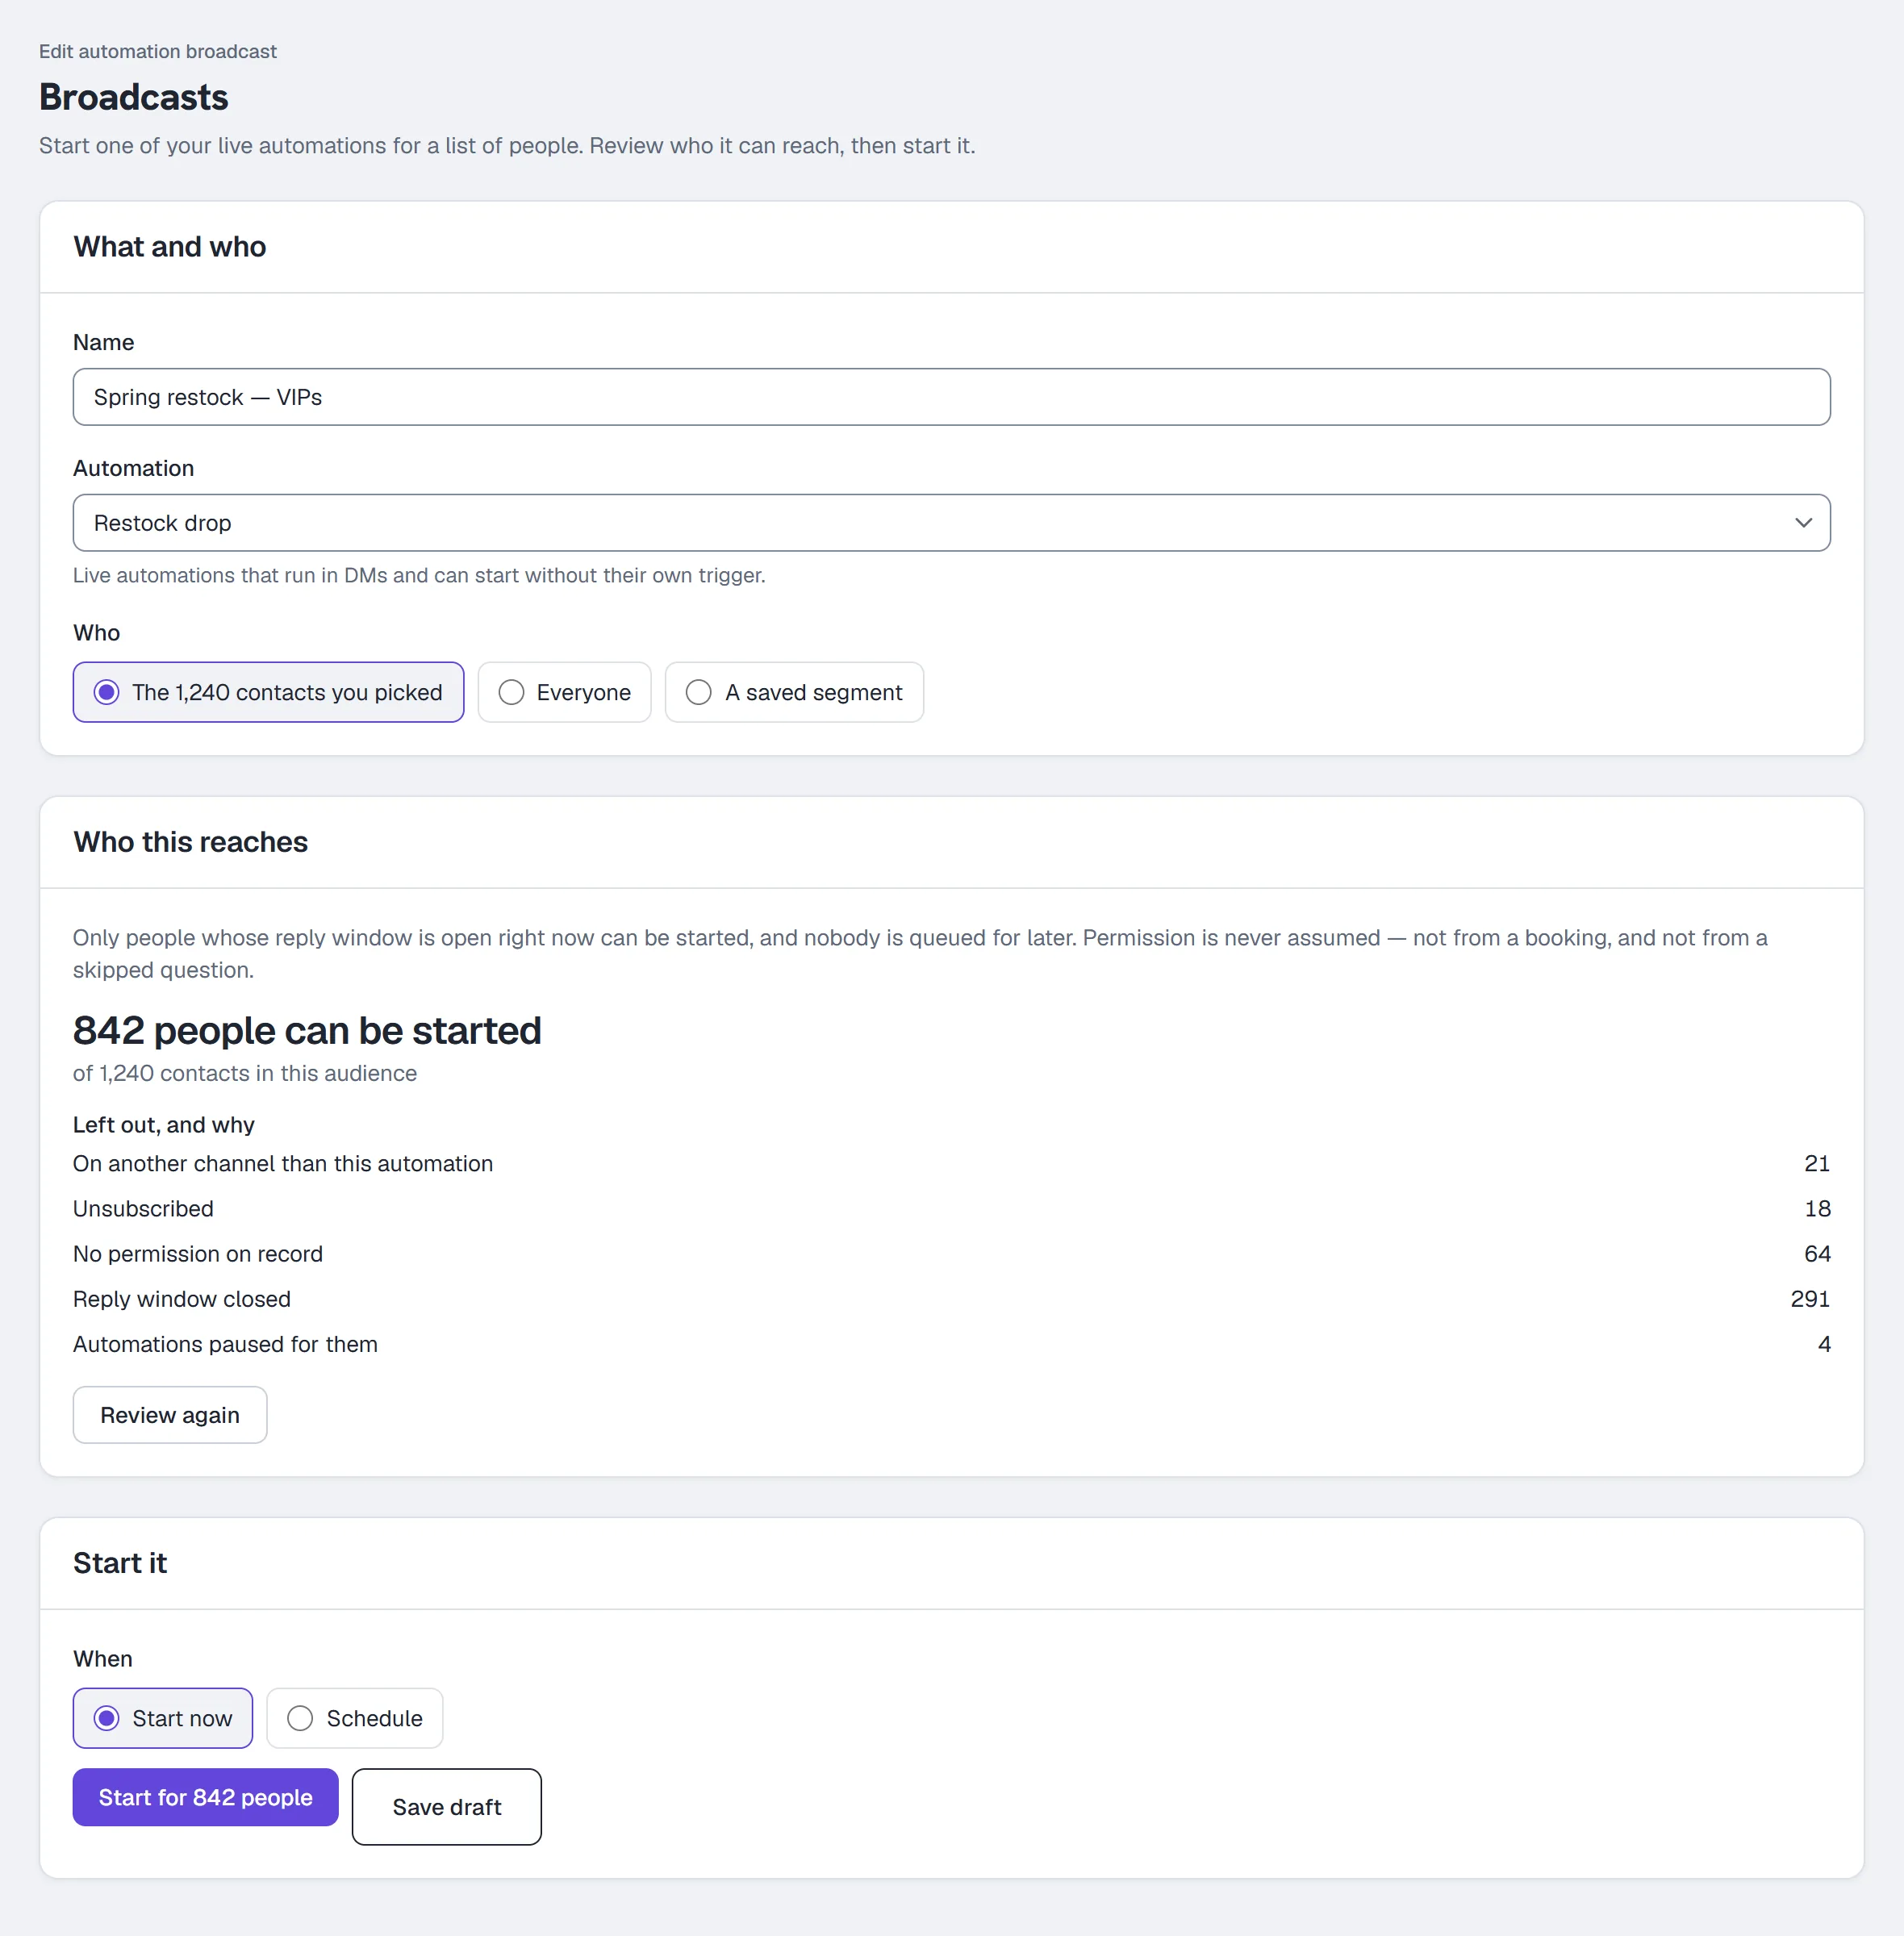Viewport: 1904px width, 1936px height.
Task: Save the broadcast as draft
Action: pyautogui.click(x=447, y=1807)
